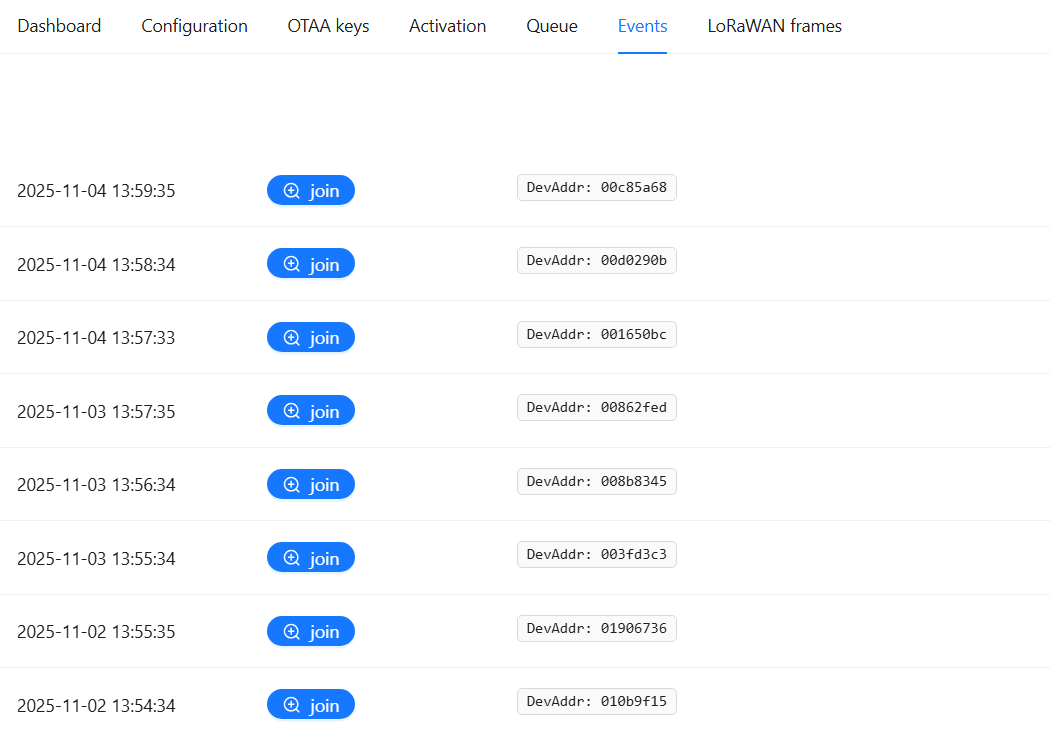
Task: Select the DevAddr 003fd3c3 tag
Action: tap(596, 555)
